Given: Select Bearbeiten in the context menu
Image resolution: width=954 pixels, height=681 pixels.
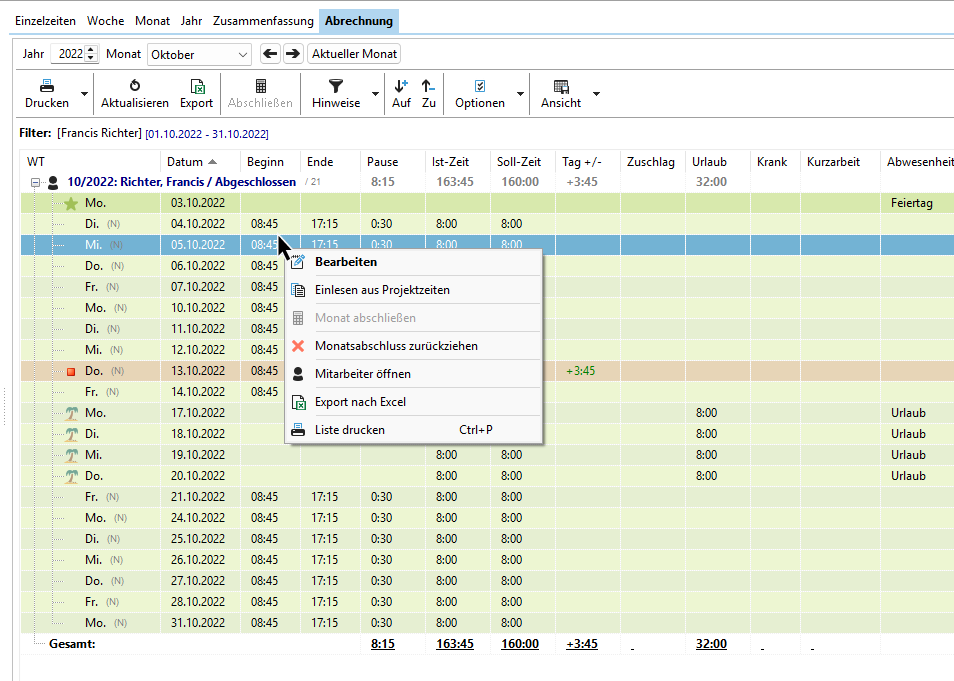Looking at the screenshot, I should pos(345,262).
